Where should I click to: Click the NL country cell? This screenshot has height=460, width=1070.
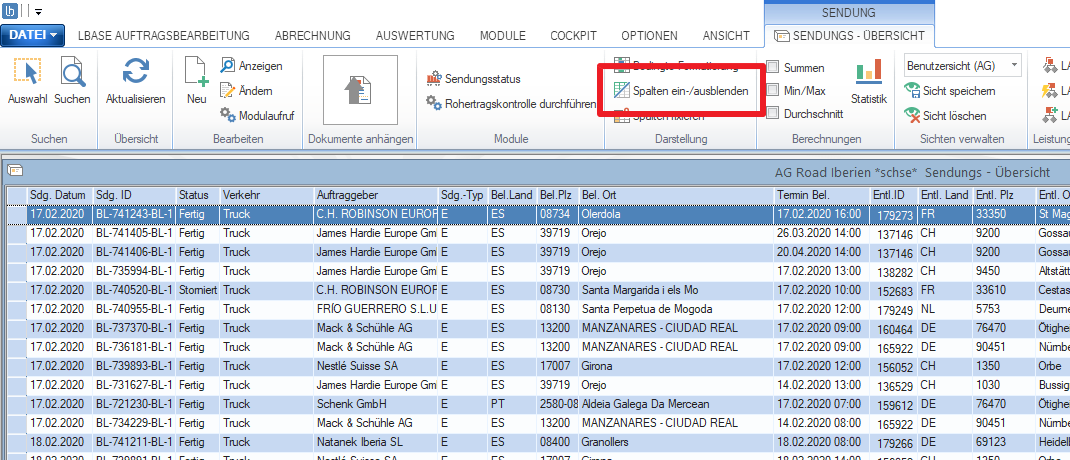coord(945,309)
